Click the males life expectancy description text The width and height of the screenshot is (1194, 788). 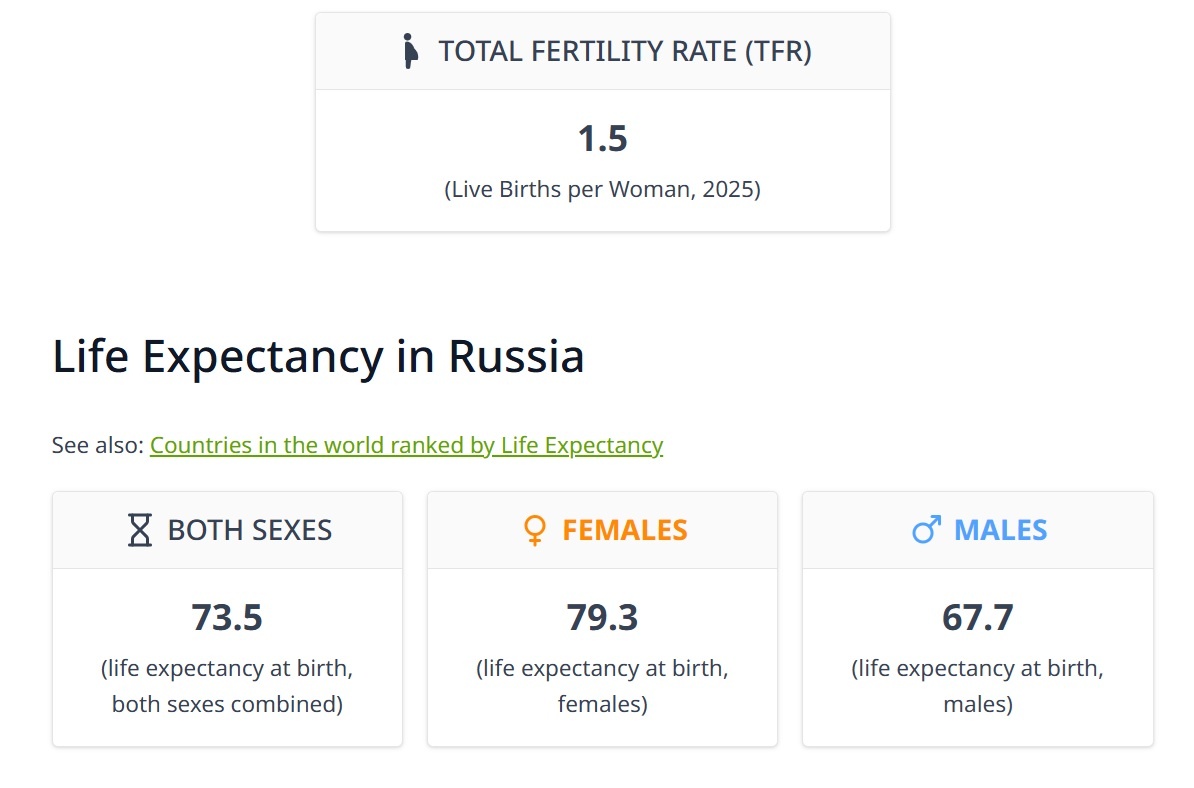(x=977, y=686)
